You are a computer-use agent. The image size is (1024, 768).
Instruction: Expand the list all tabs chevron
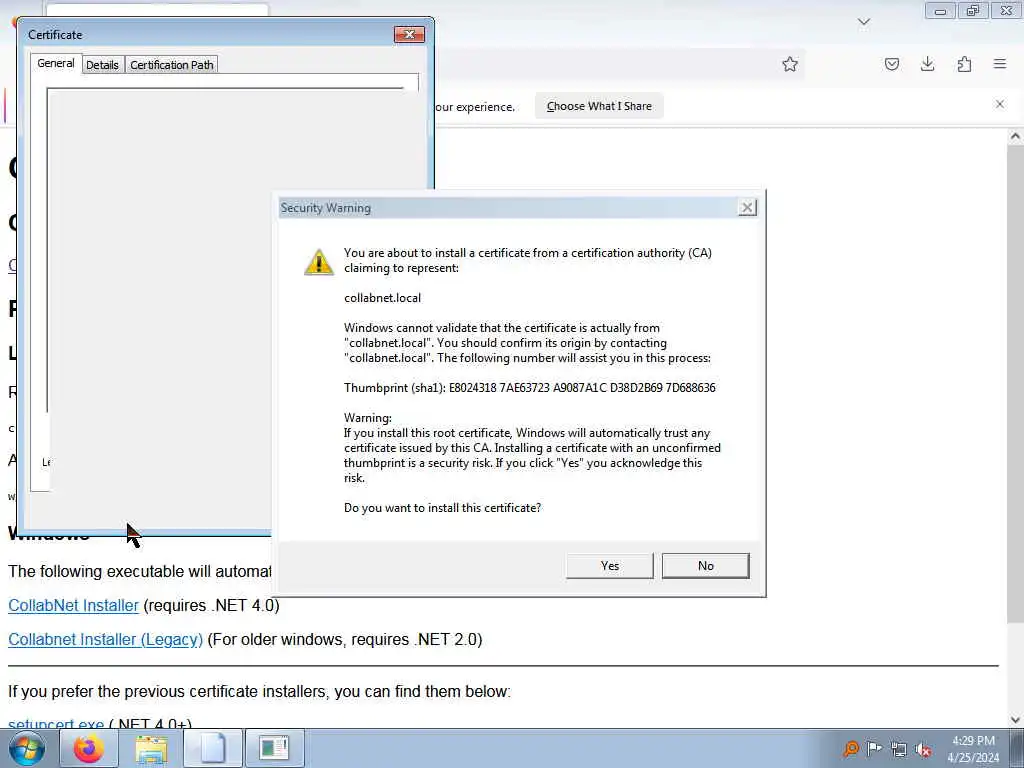864,22
